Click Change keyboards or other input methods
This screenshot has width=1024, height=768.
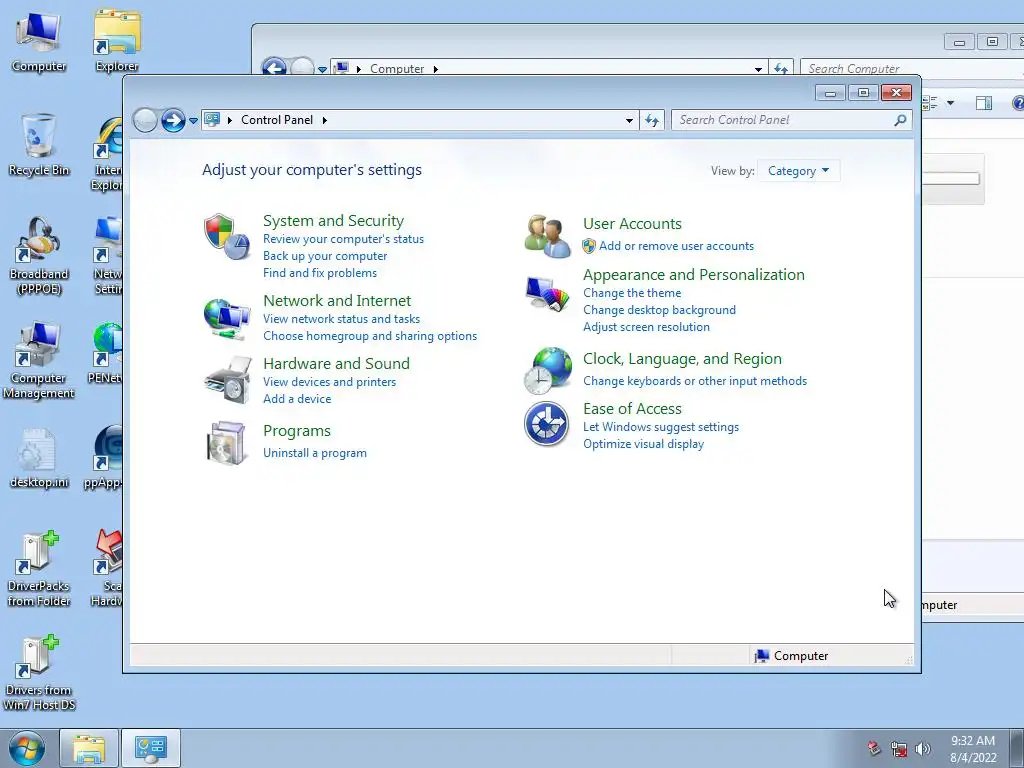(x=695, y=381)
